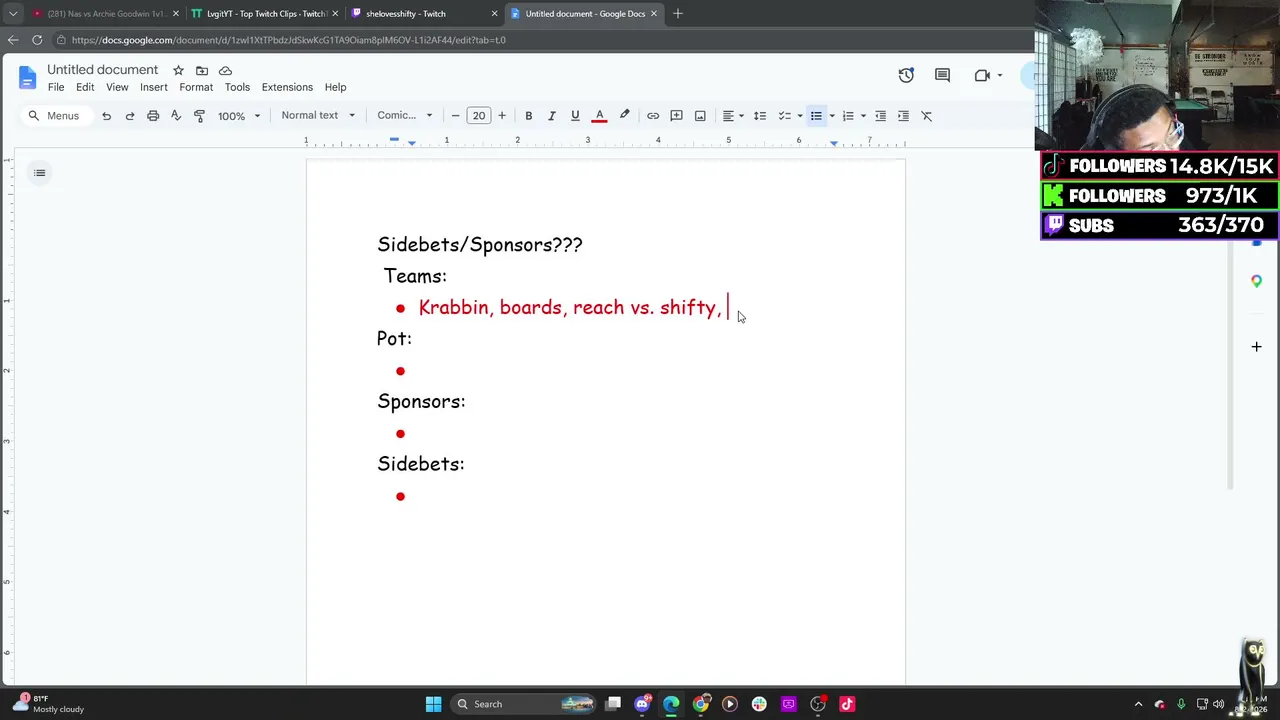Open the Edit menu

[85, 87]
